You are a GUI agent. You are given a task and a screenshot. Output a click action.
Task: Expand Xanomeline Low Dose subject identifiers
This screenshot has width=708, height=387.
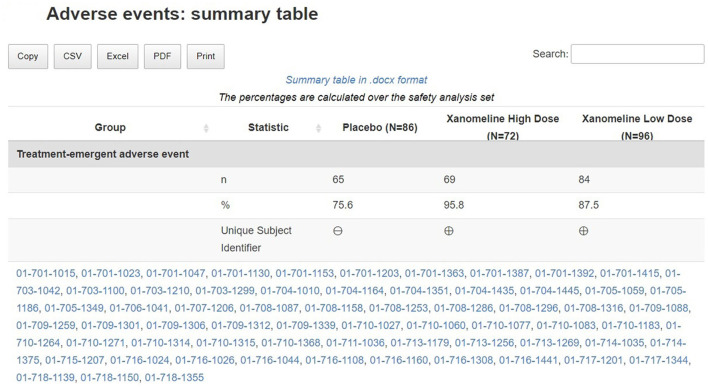pos(583,231)
